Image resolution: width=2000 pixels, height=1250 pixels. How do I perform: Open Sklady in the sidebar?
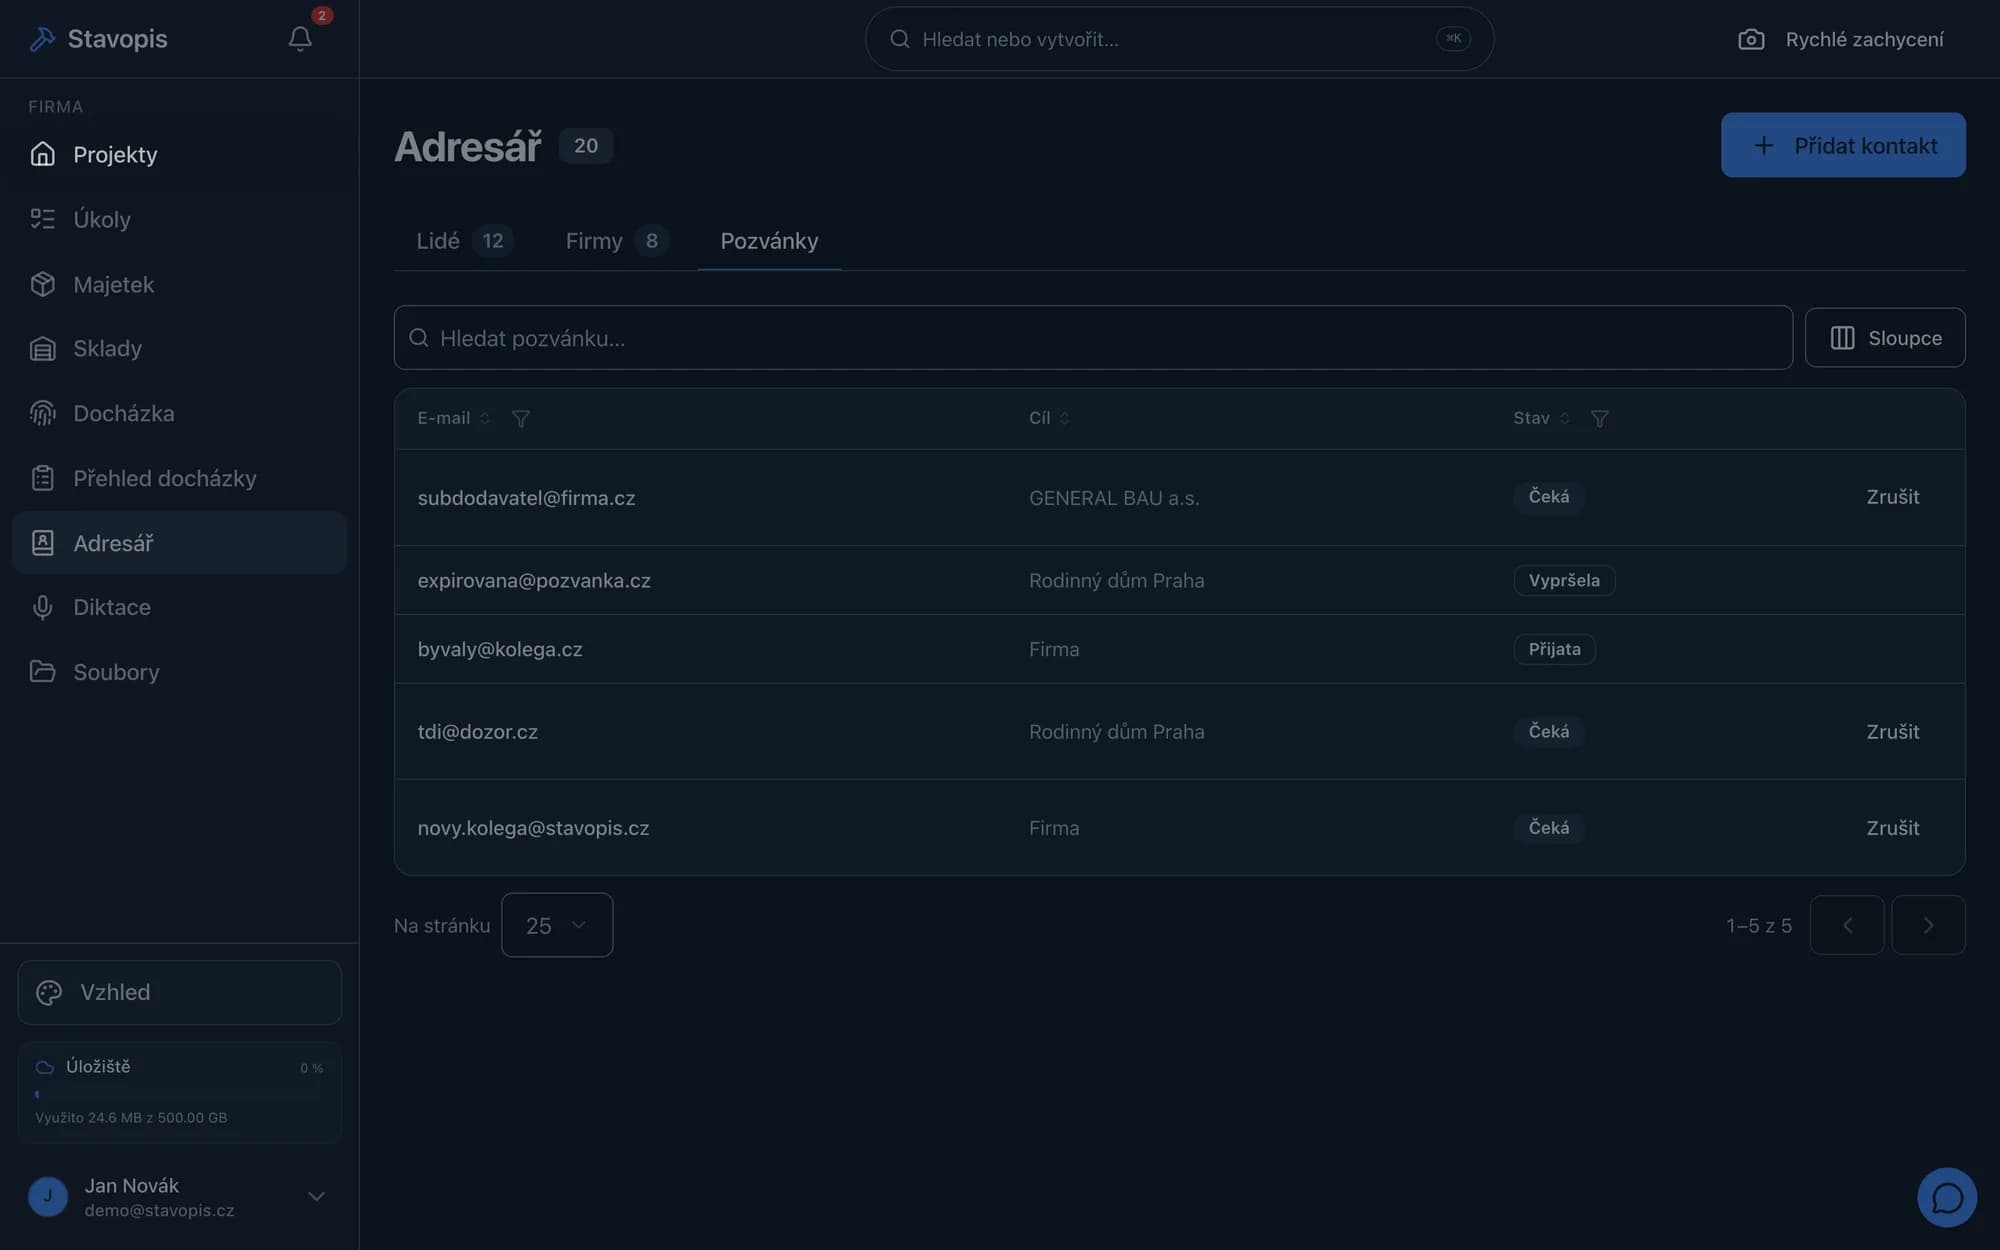click(x=179, y=348)
